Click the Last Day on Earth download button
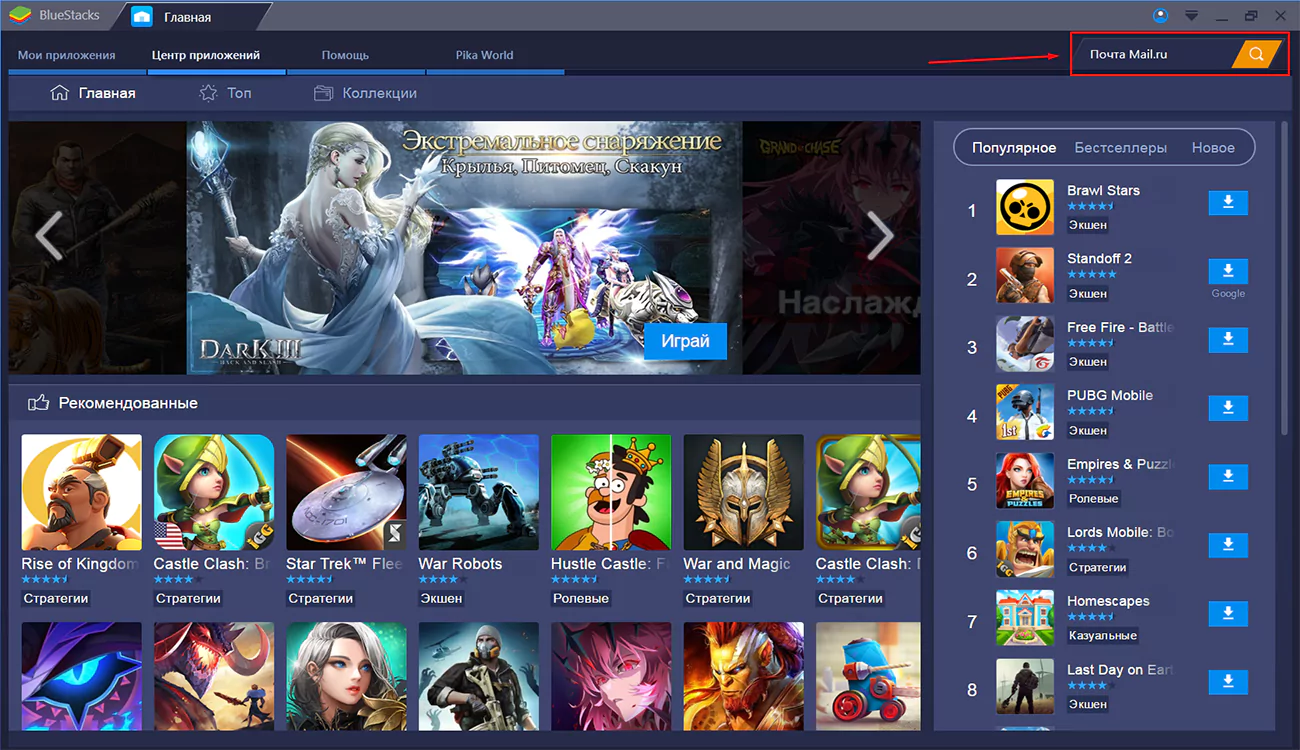1300x750 pixels. click(x=1228, y=682)
